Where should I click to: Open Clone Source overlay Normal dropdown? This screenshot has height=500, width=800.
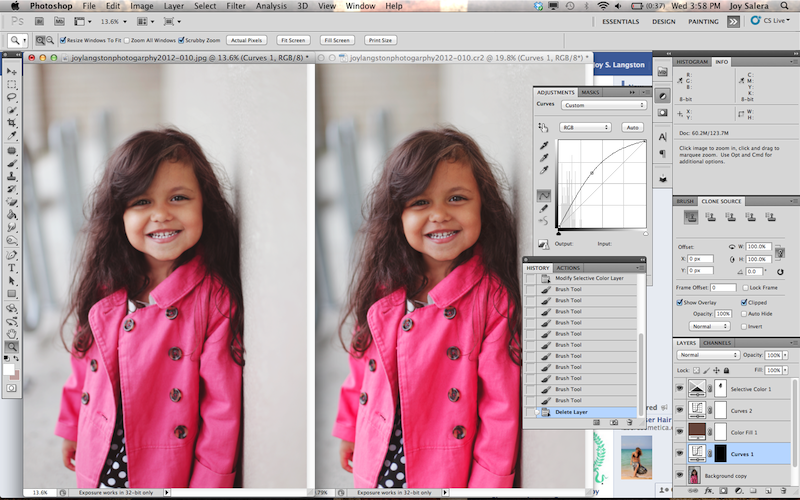[710, 327]
